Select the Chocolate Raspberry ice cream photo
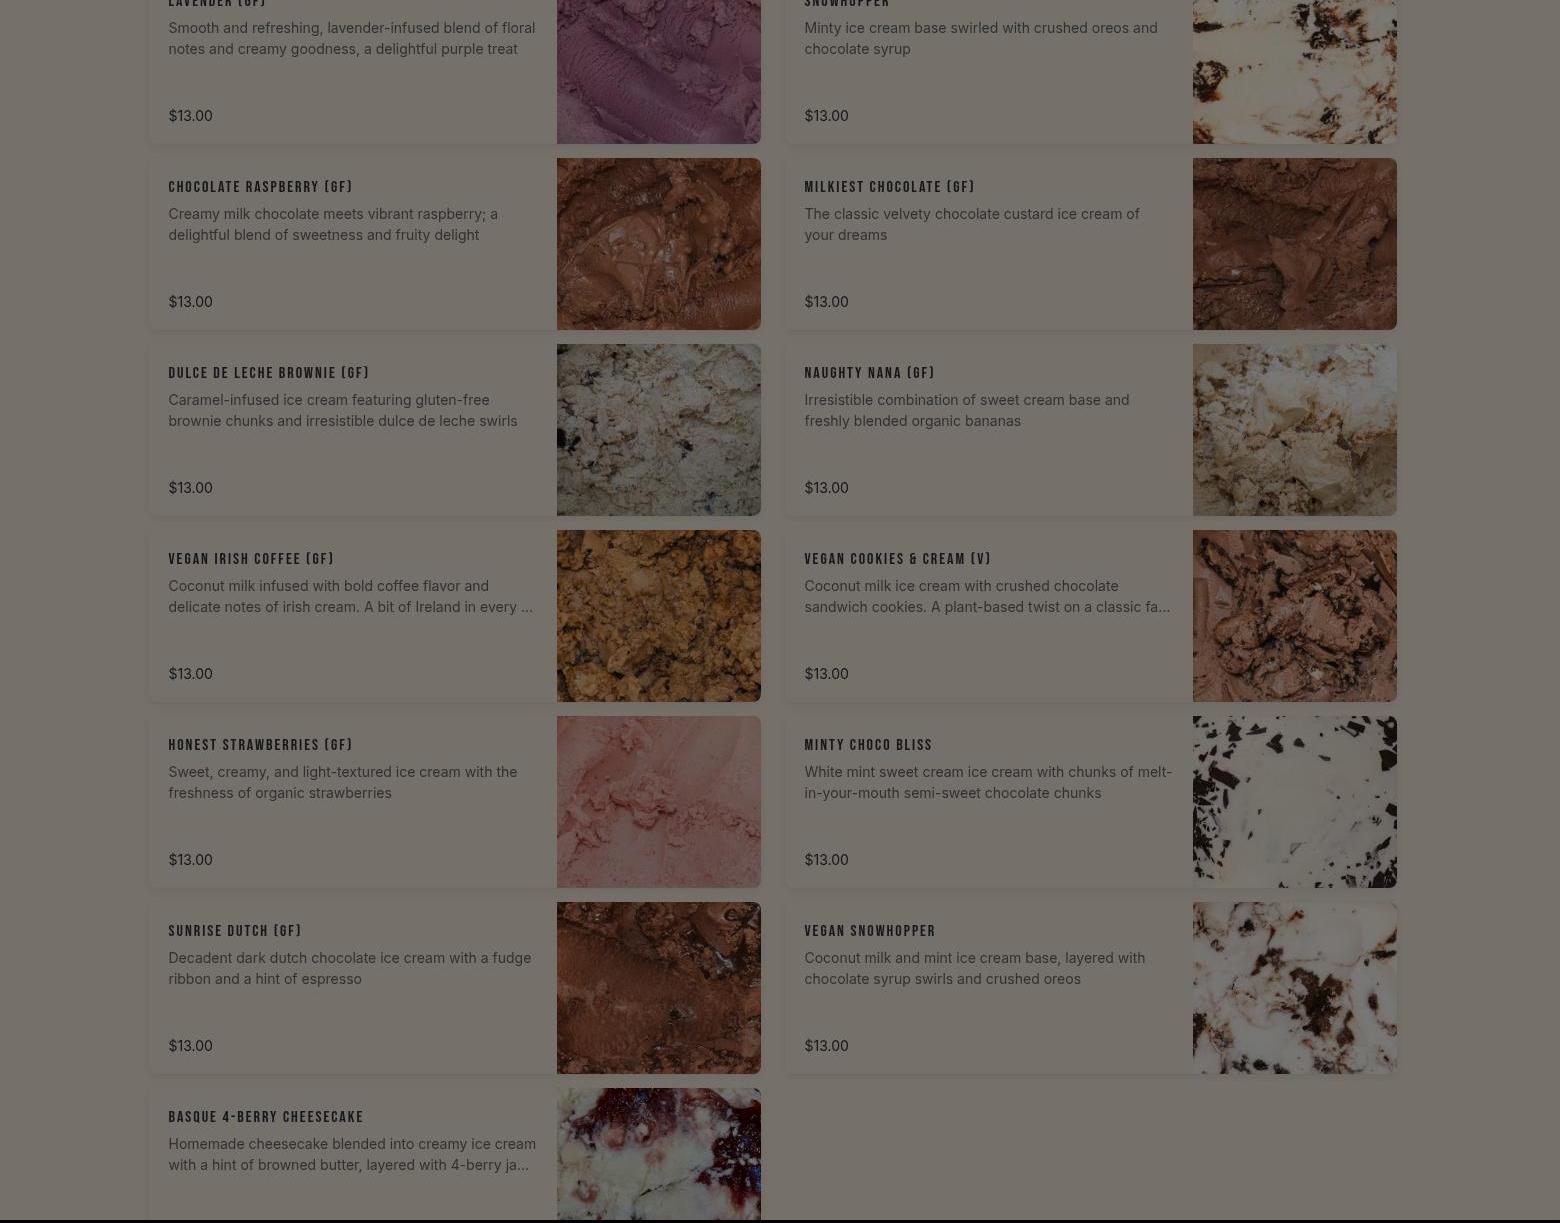The height and width of the screenshot is (1223, 1560). pos(658,244)
